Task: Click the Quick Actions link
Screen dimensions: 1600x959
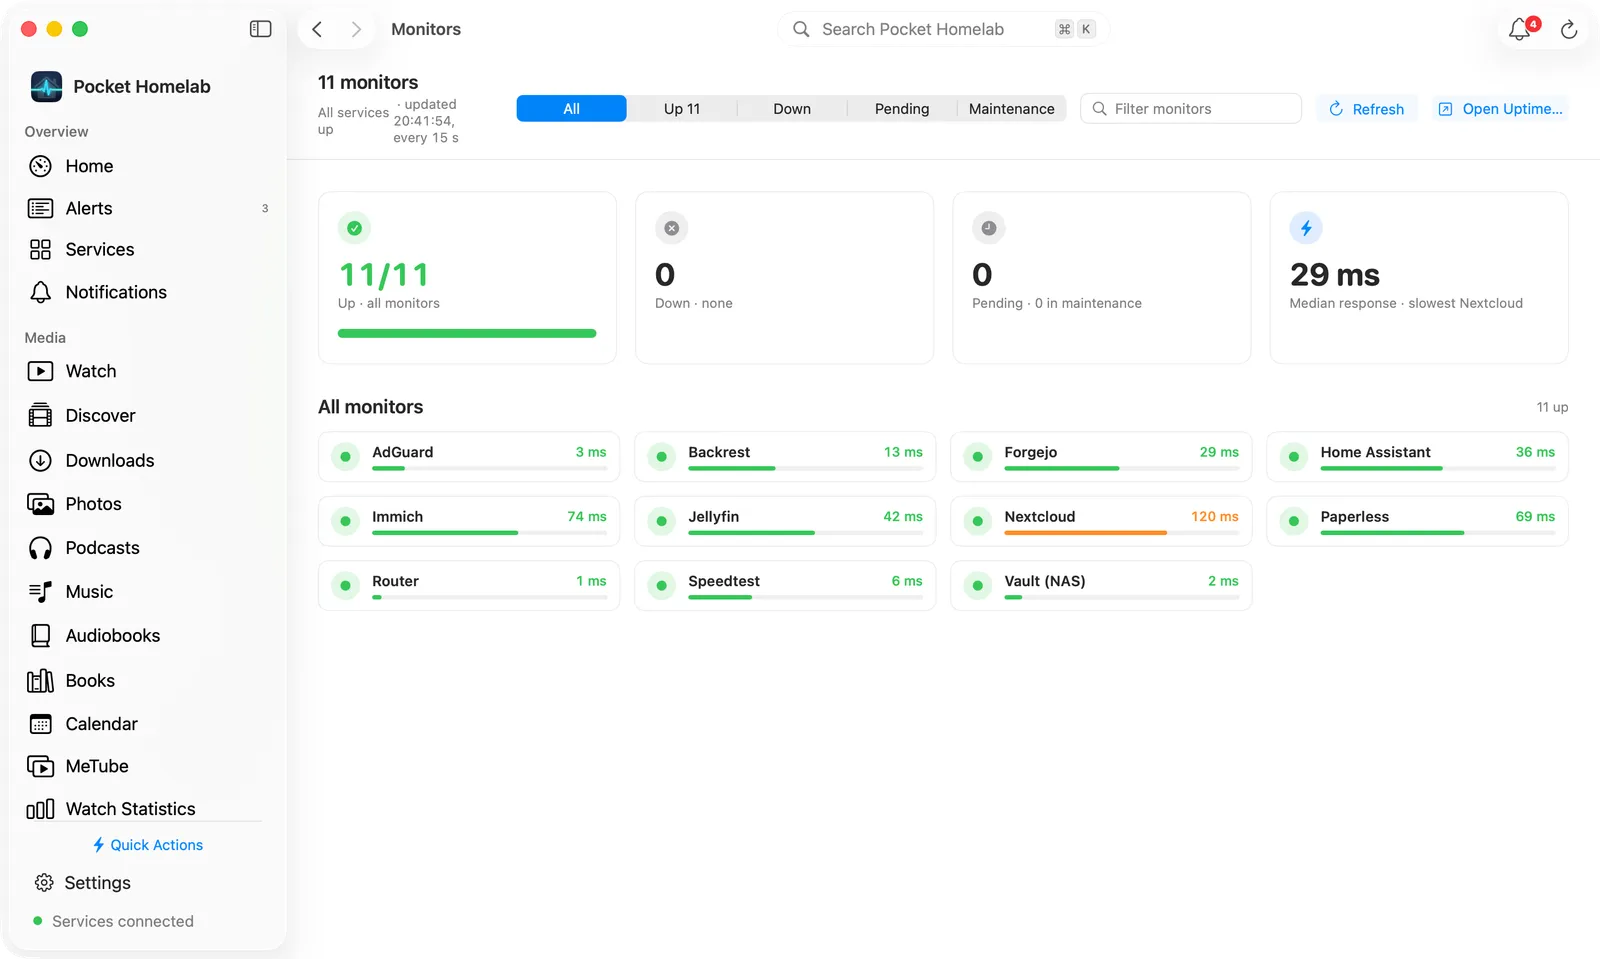Action: [147, 845]
